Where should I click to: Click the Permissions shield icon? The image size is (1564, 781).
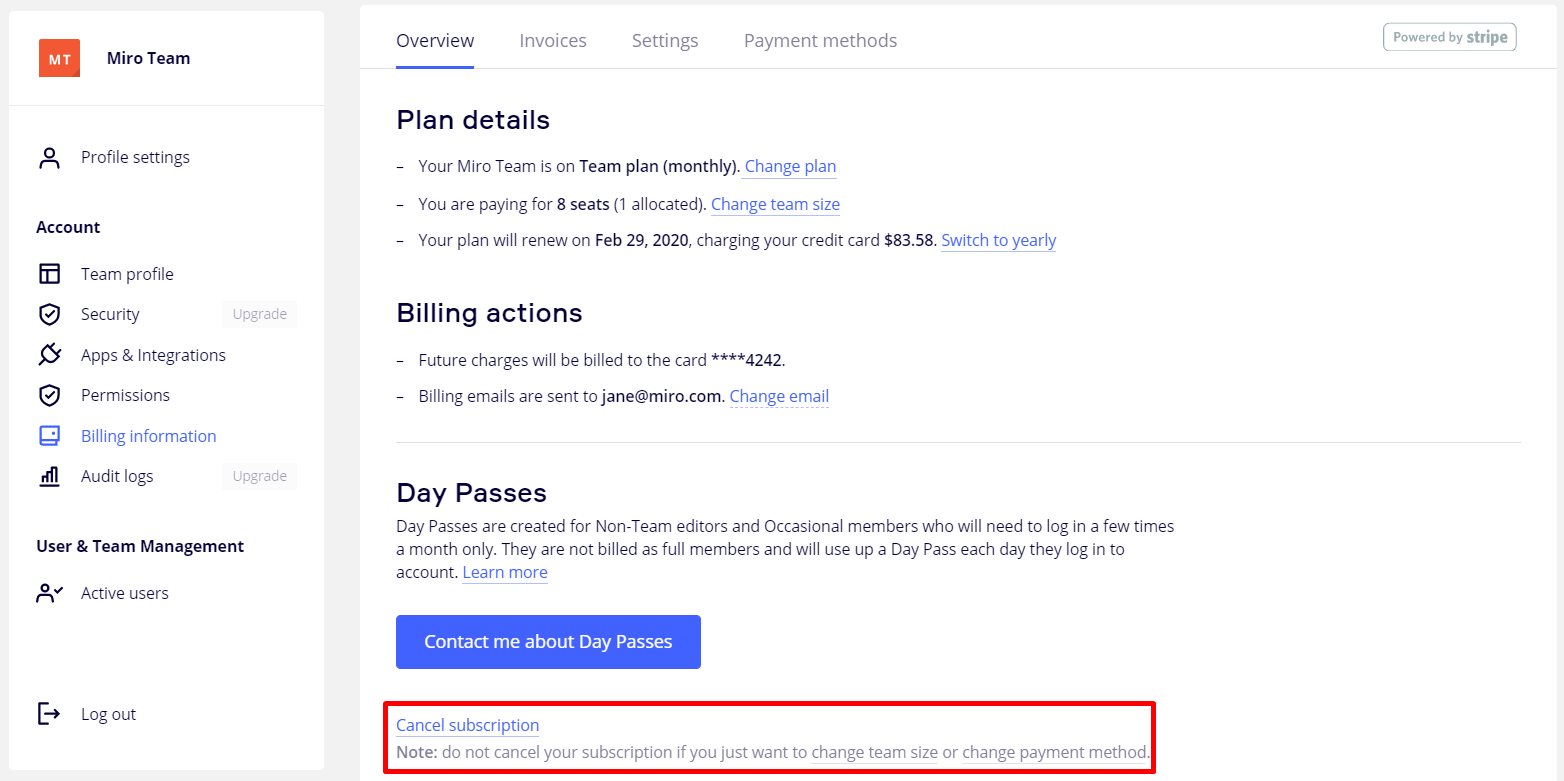[49, 395]
